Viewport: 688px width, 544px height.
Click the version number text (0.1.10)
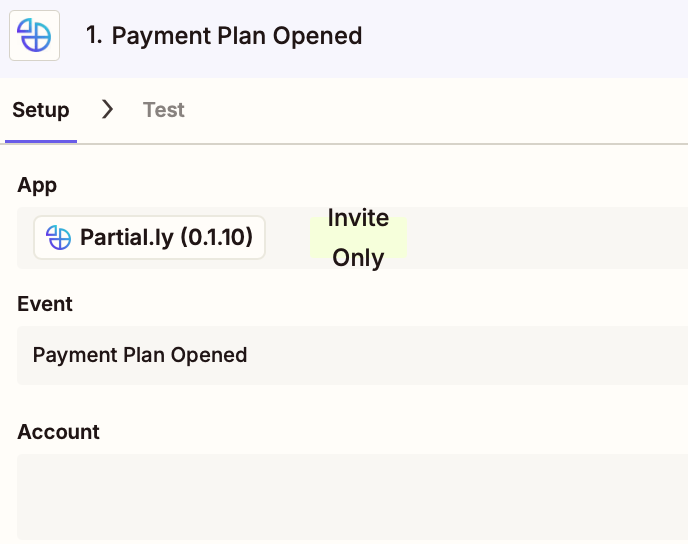point(216,238)
